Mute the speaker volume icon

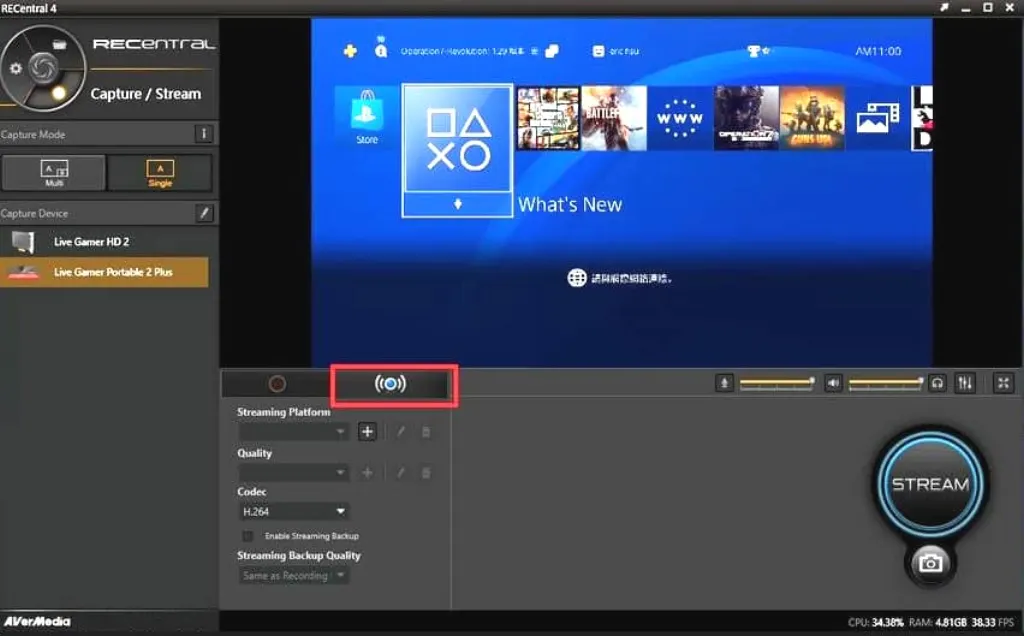[833, 383]
